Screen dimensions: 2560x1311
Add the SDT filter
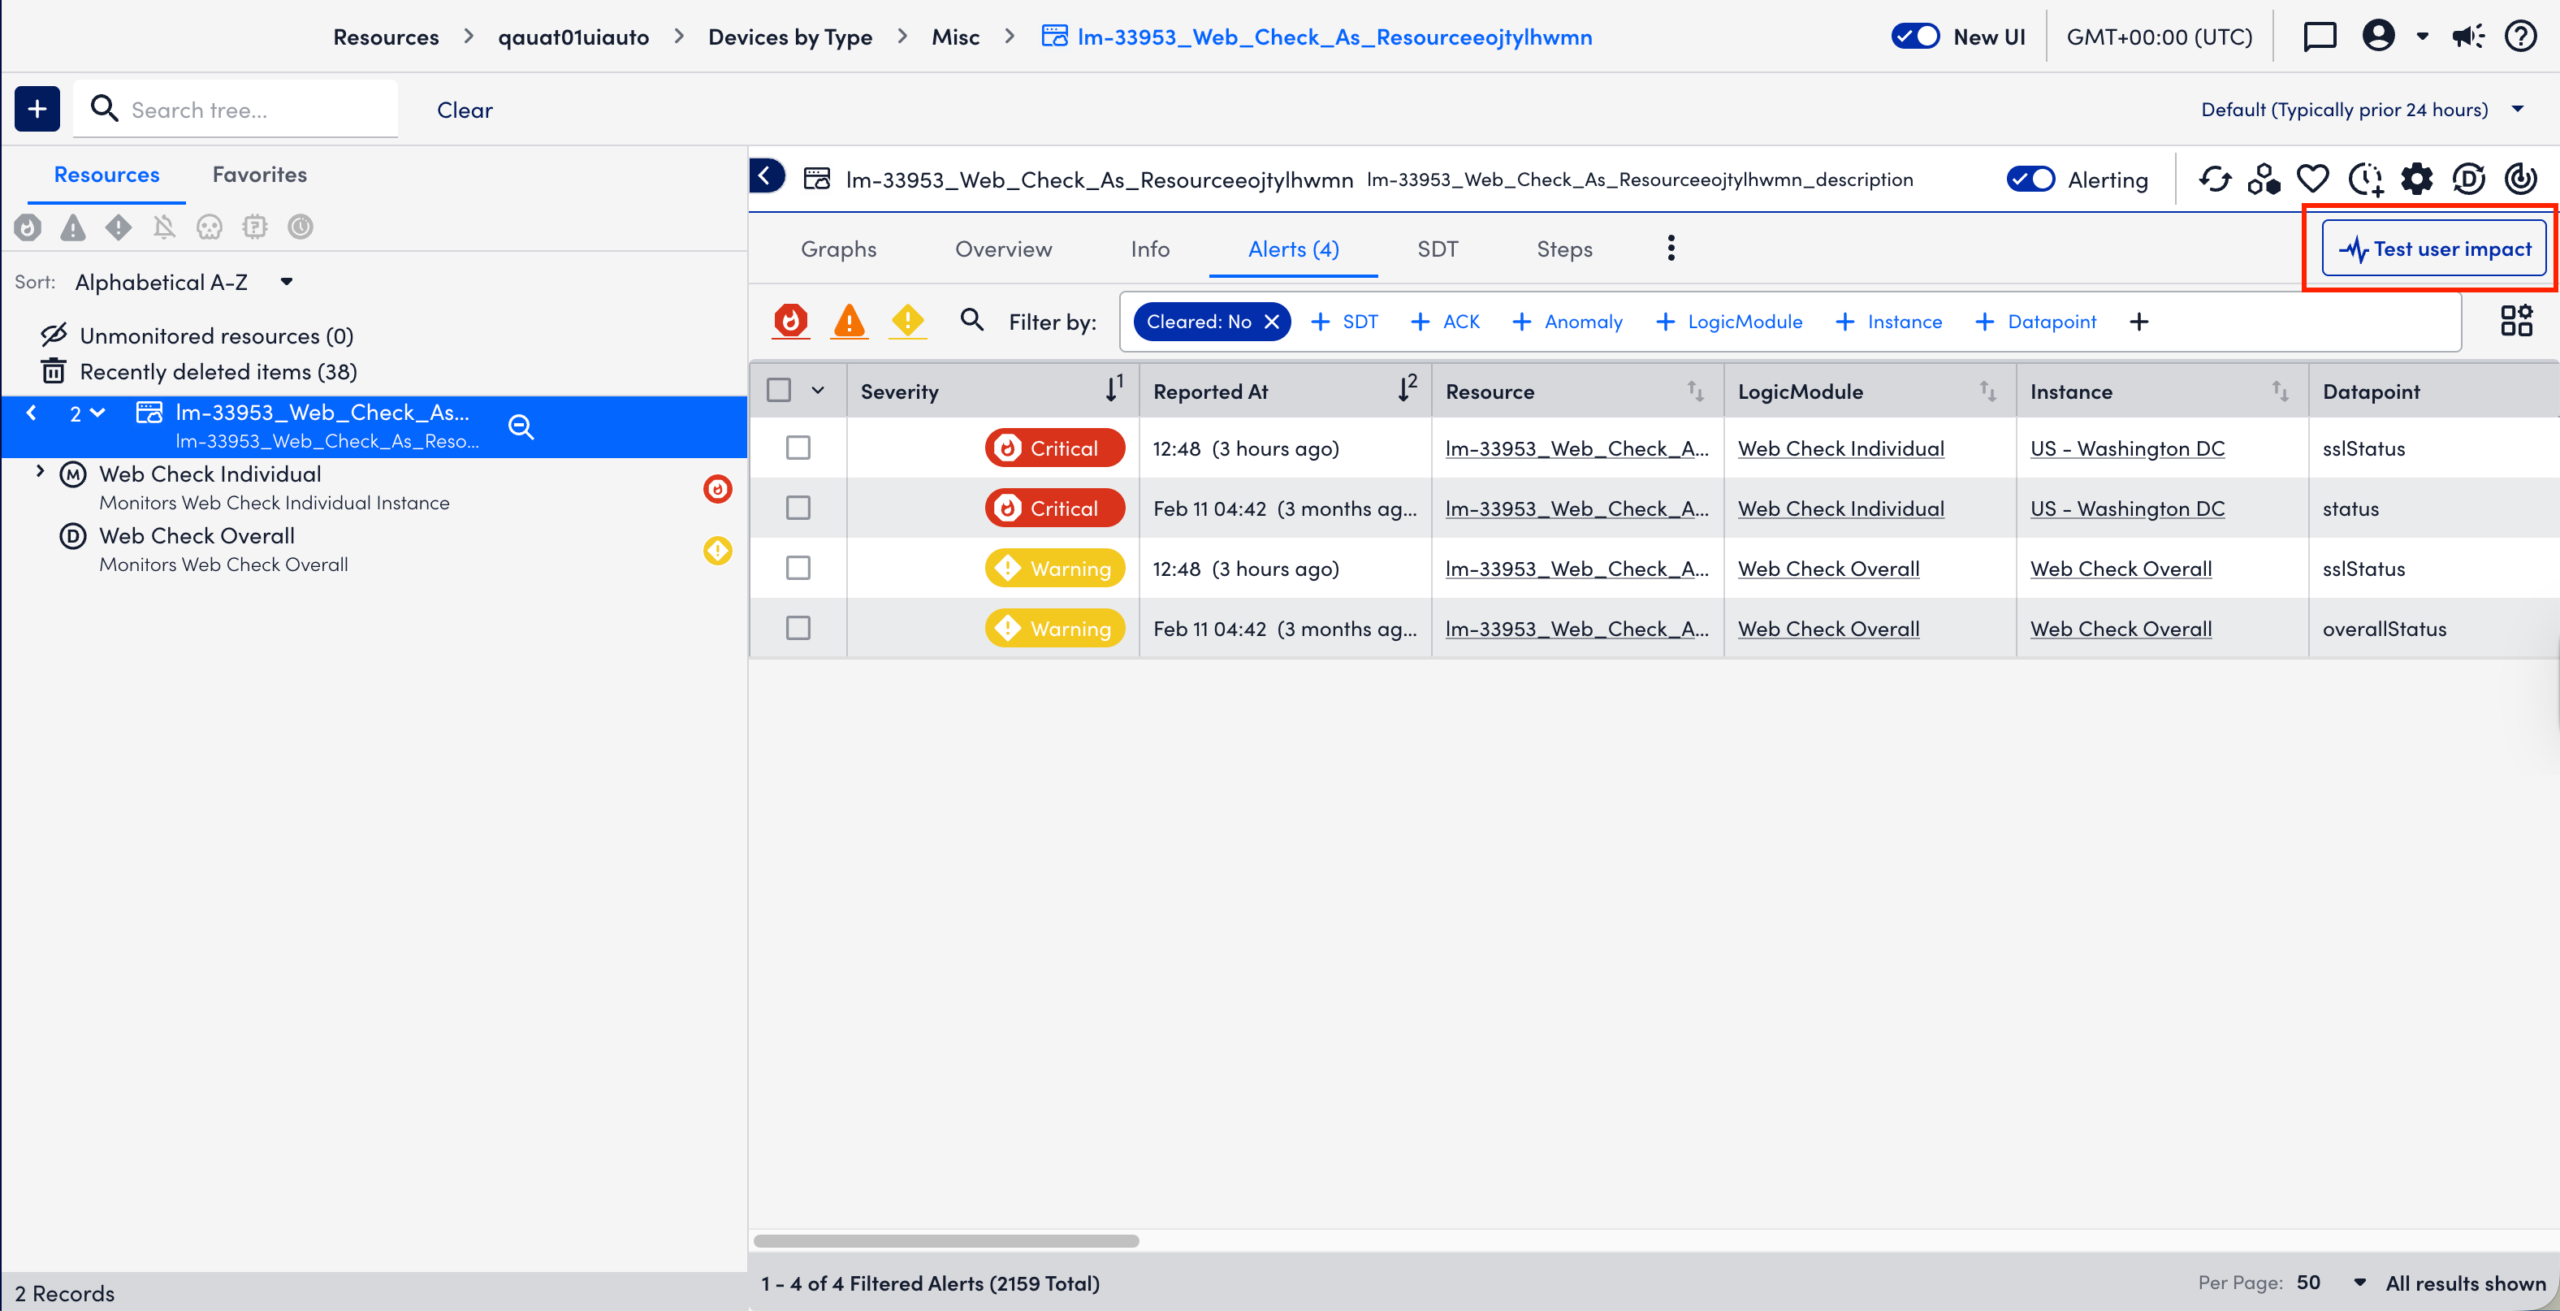1344,321
